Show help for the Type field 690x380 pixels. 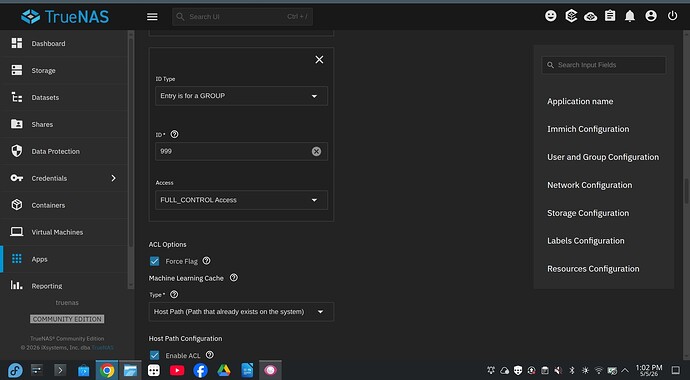click(x=174, y=294)
